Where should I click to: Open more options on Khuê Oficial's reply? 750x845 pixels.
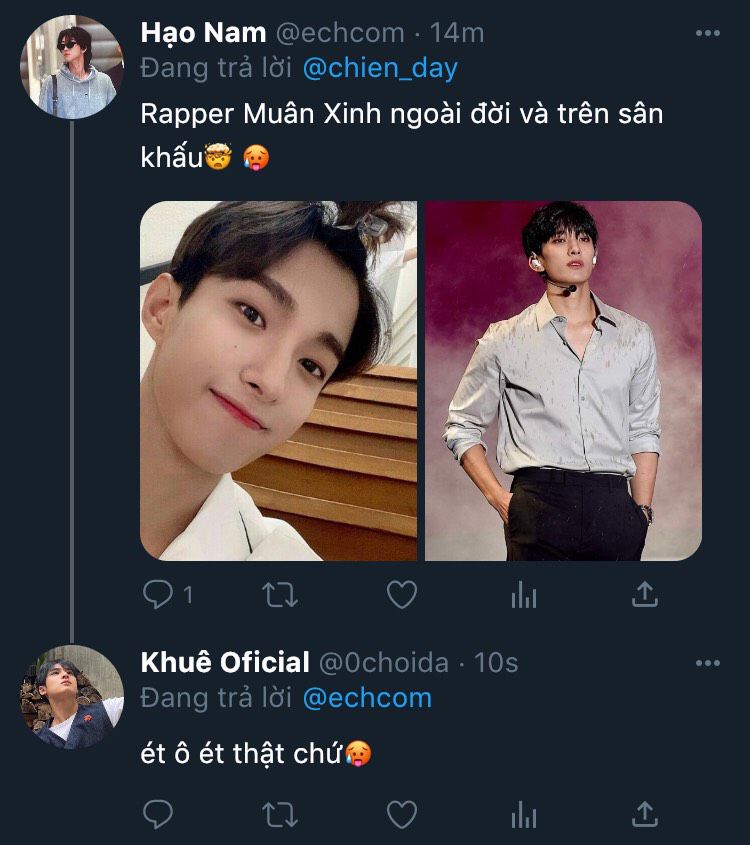point(707,662)
